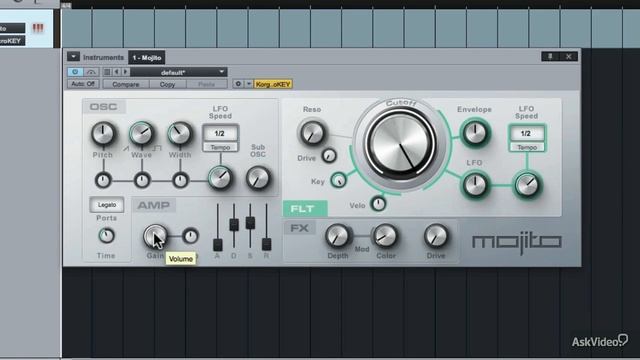Pin the instrument window
640x360 pixels.
pos(550,56)
